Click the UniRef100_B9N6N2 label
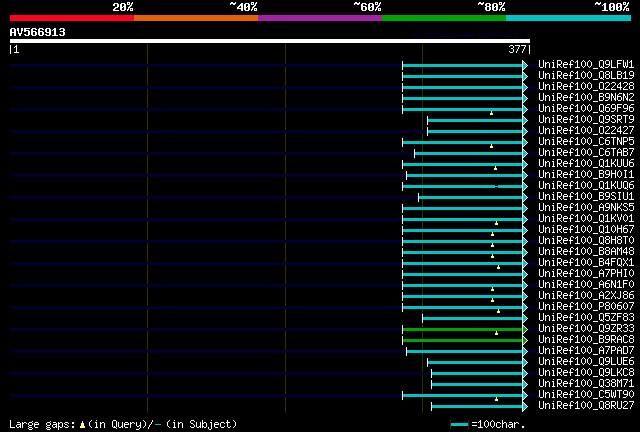This screenshot has height=432, width=640. tap(586, 97)
